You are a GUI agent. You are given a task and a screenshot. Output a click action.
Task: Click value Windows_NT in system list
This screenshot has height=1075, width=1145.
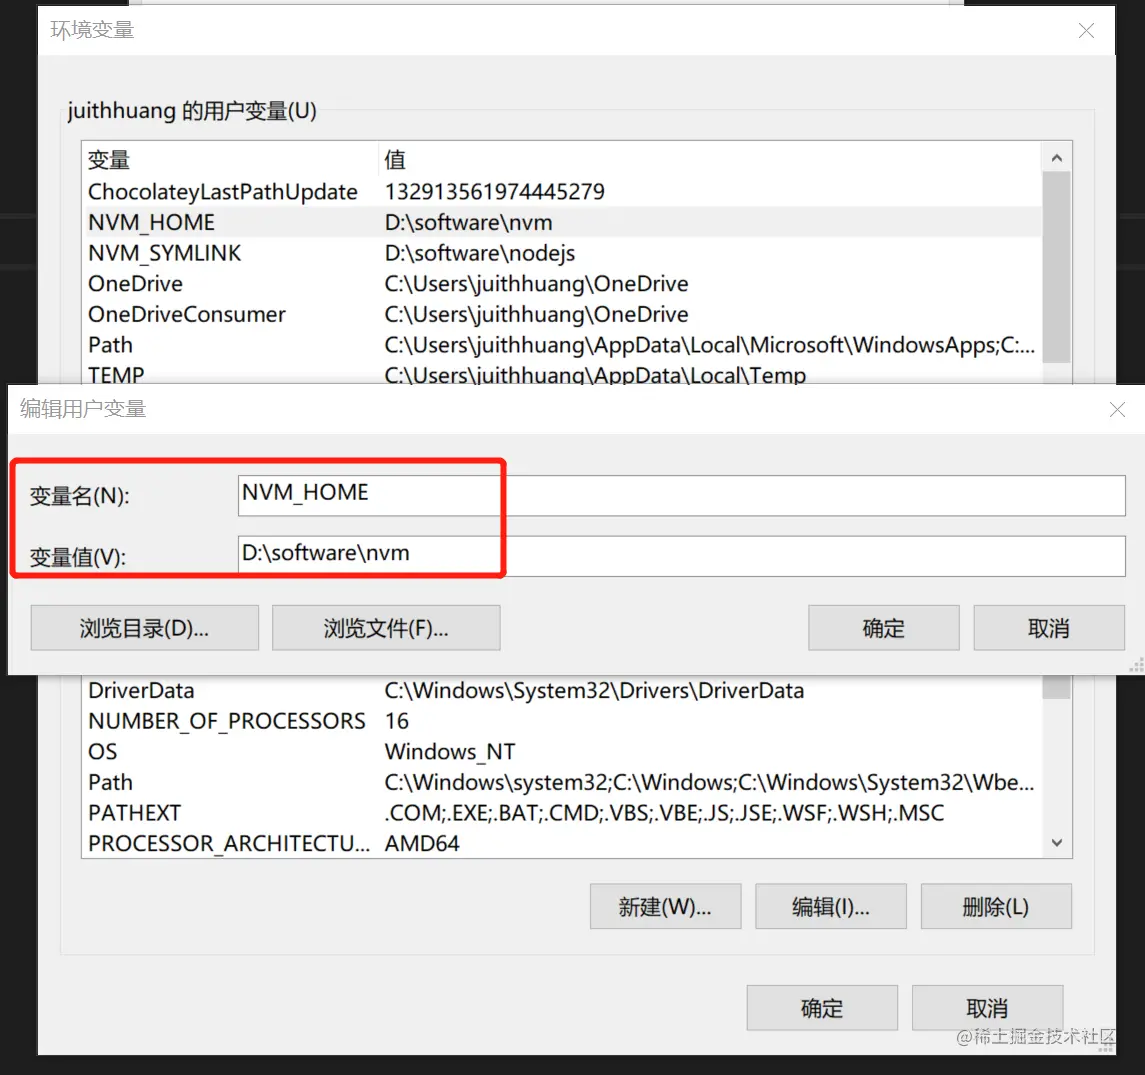[x=450, y=751]
